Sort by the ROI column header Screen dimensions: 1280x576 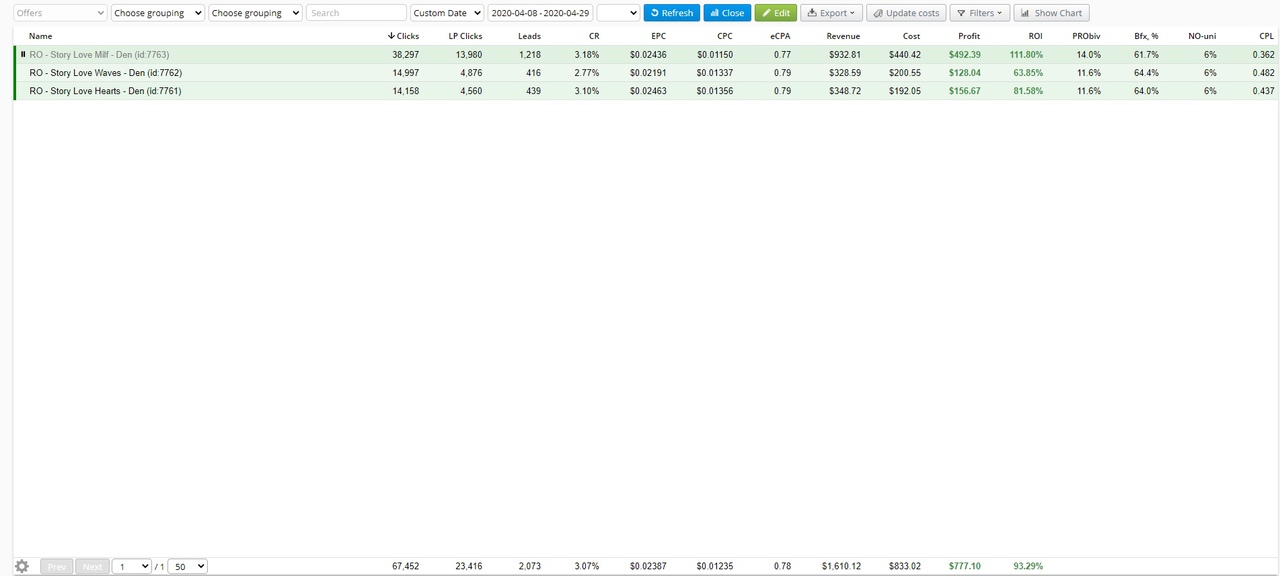(1035, 36)
